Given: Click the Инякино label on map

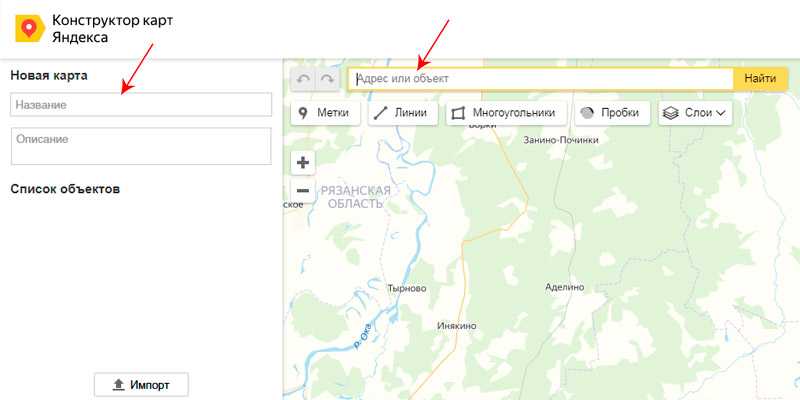Looking at the screenshot, I should [457, 326].
